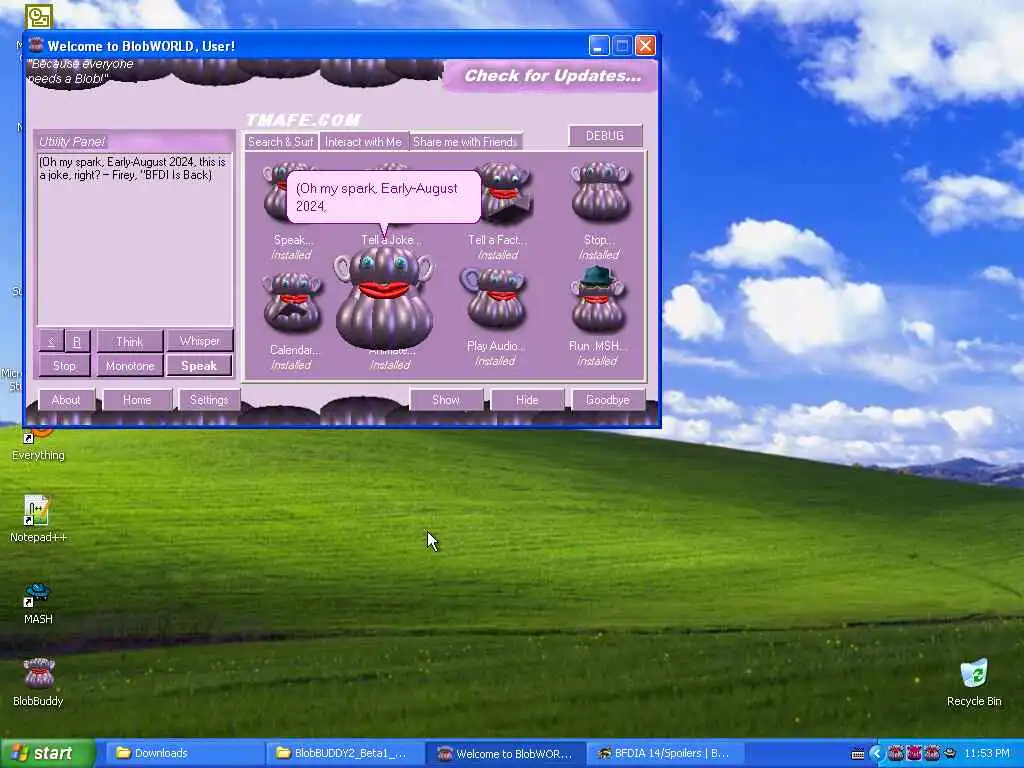Click the DEBUG button
1024x768 pixels.
(605, 136)
